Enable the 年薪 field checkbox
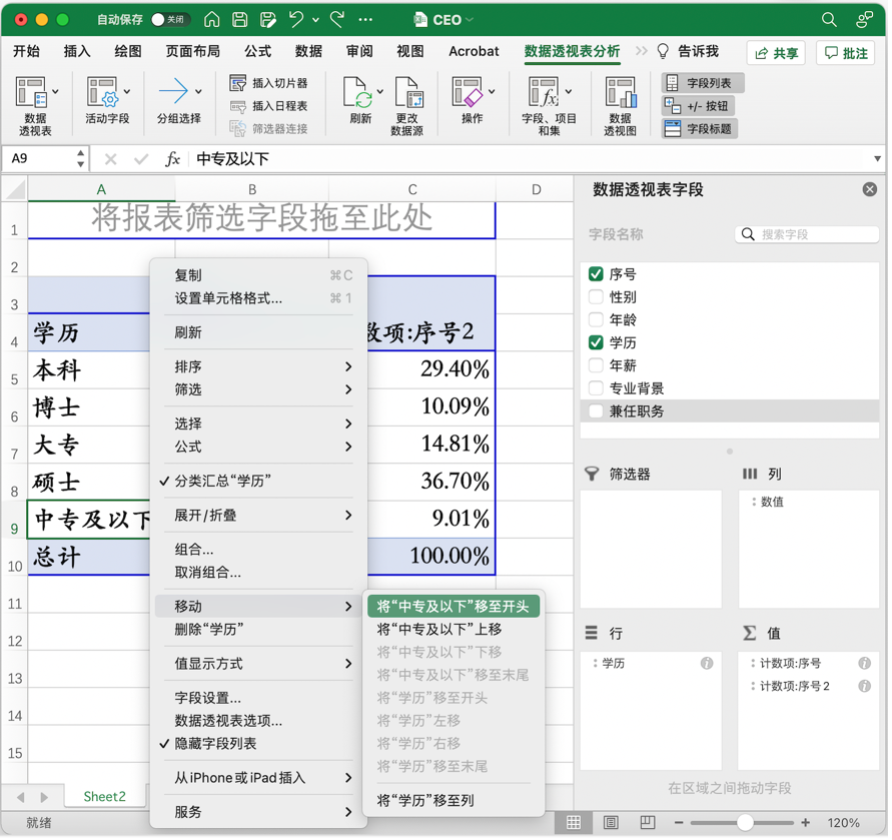Image resolution: width=892 pixels, height=840 pixels. click(x=596, y=366)
